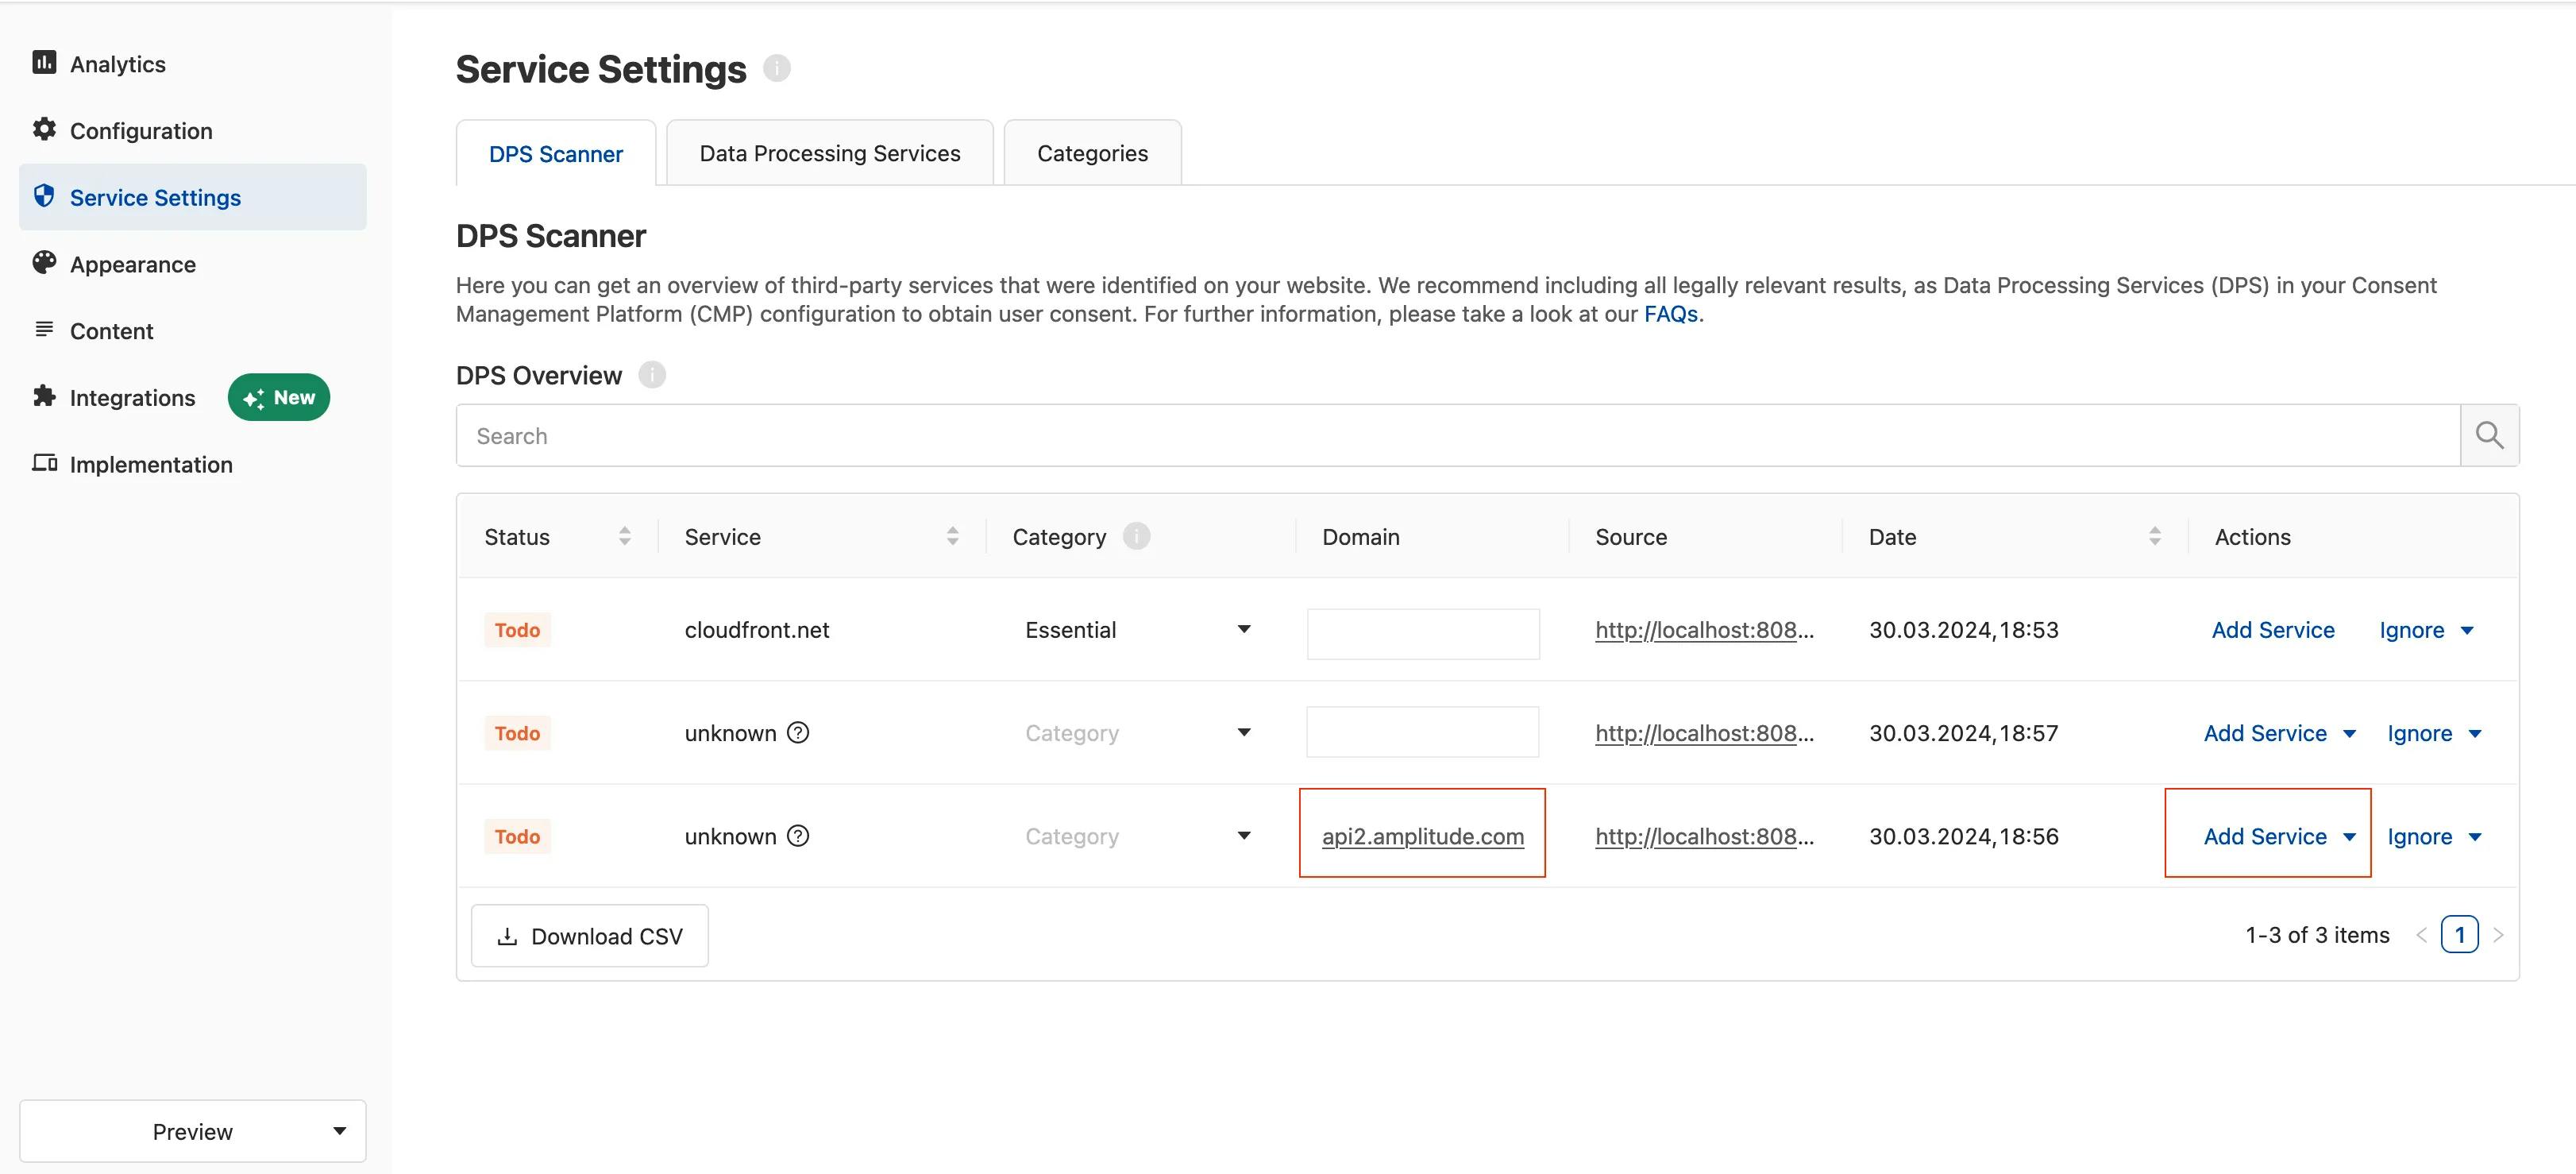Open the api2.amplitude.com domain link
The image size is (2576, 1174).
click(x=1422, y=836)
